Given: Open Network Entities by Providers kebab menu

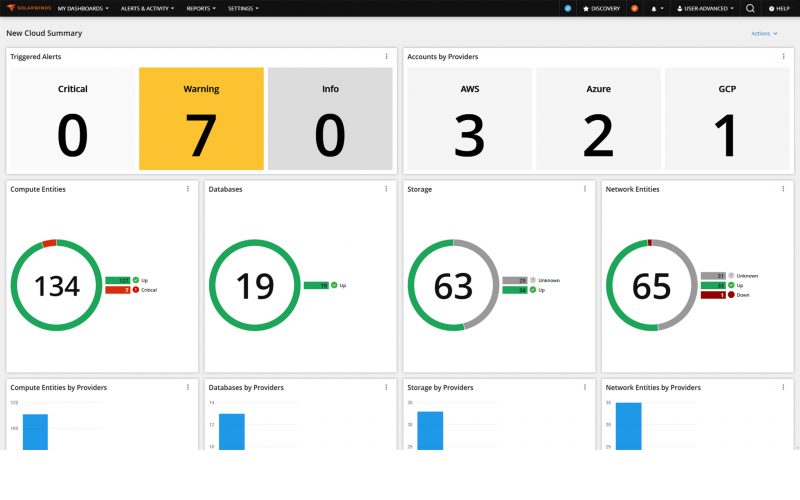Looking at the screenshot, I should pyautogui.click(x=783, y=387).
